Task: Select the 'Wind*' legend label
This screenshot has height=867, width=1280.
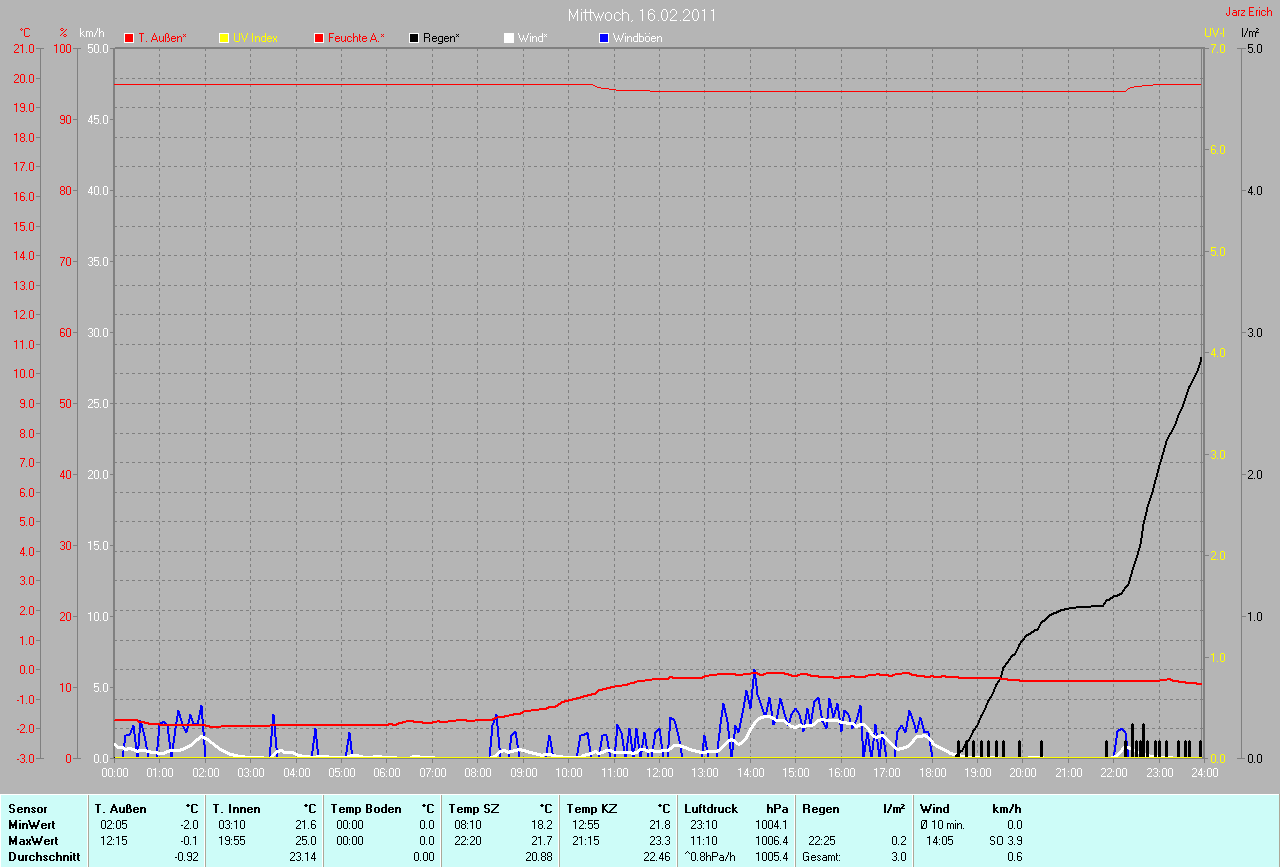Action: point(532,38)
